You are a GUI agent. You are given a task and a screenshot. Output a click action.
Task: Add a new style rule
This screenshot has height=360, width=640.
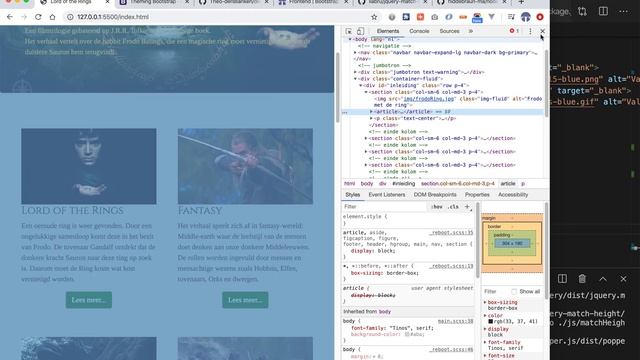[467, 207]
